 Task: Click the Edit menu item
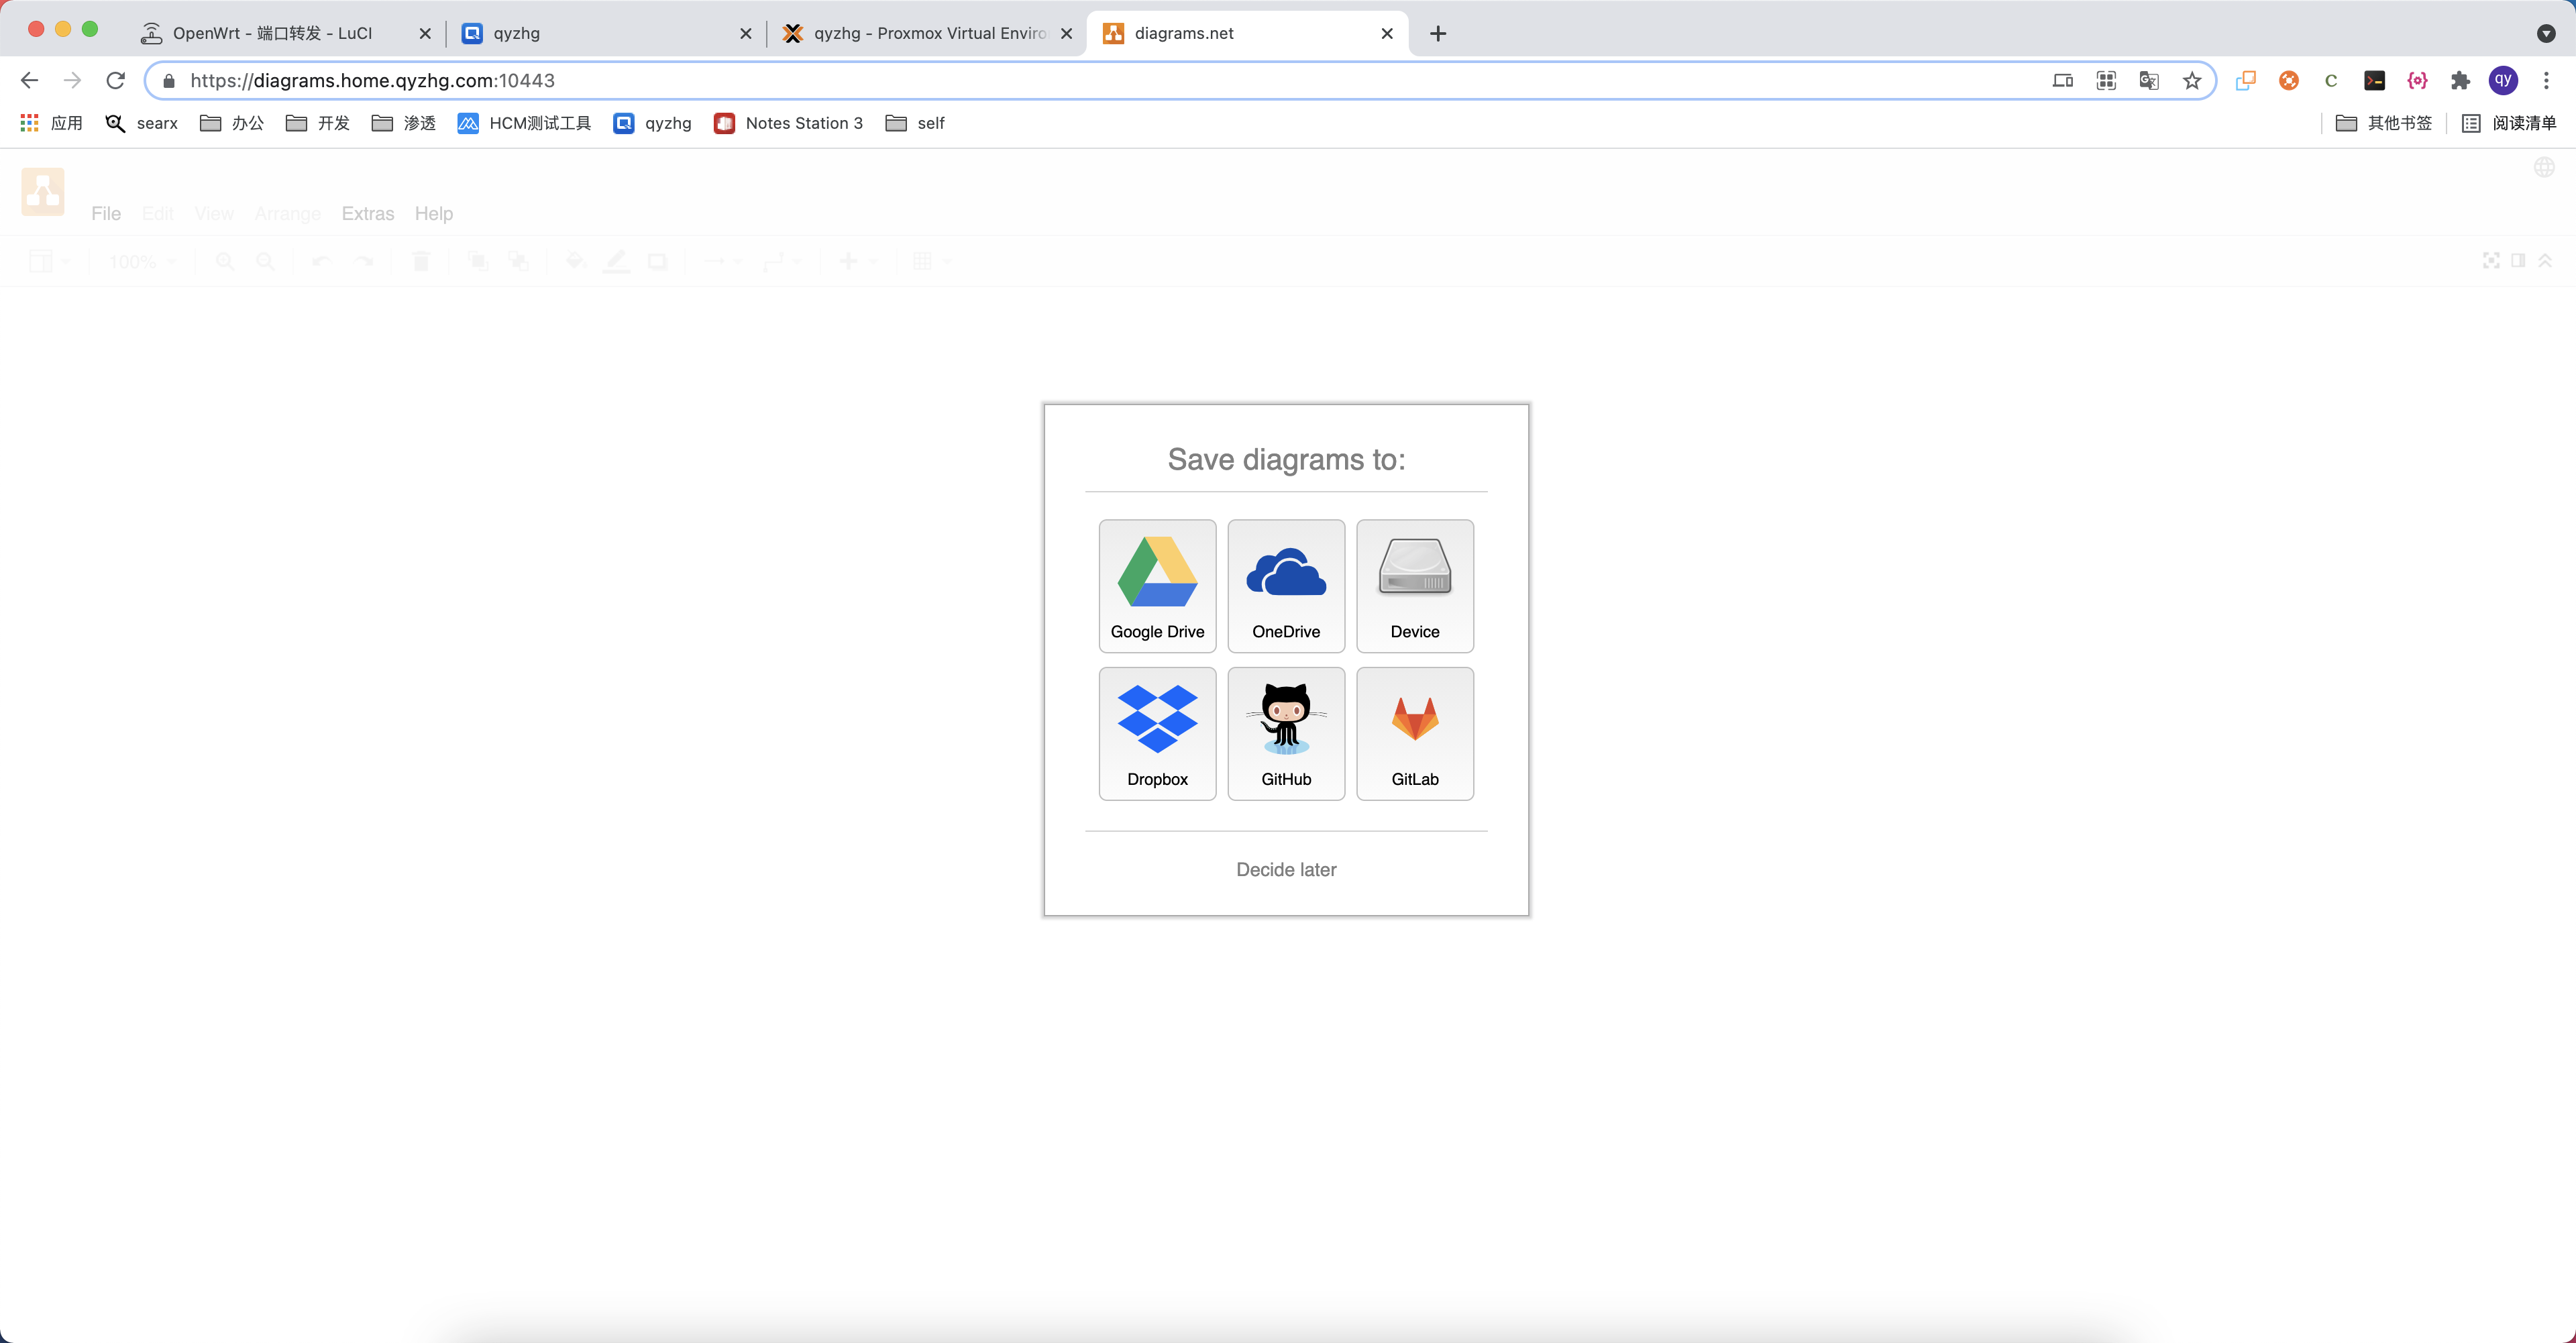tap(157, 213)
